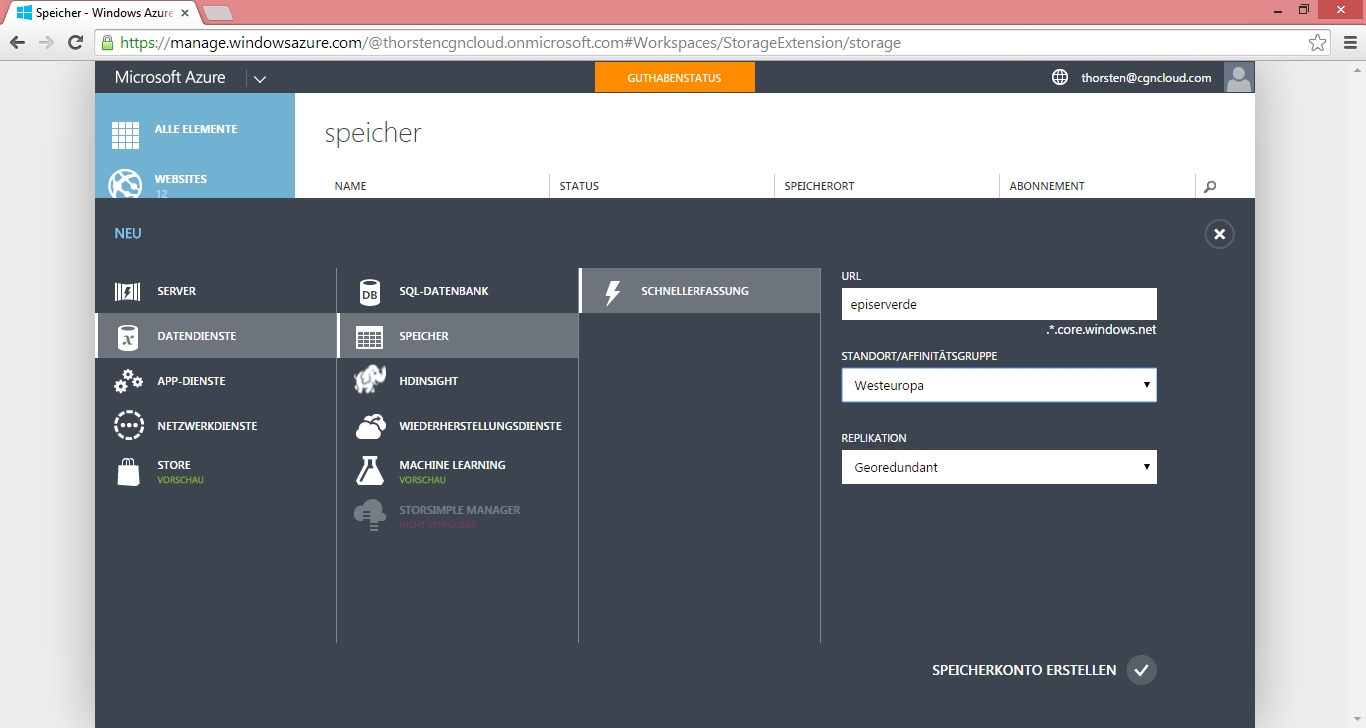Image resolution: width=1366 pixels, height=728 pixels.
Task: Select the App-Dienste gears icon
Action: [128, 381]
